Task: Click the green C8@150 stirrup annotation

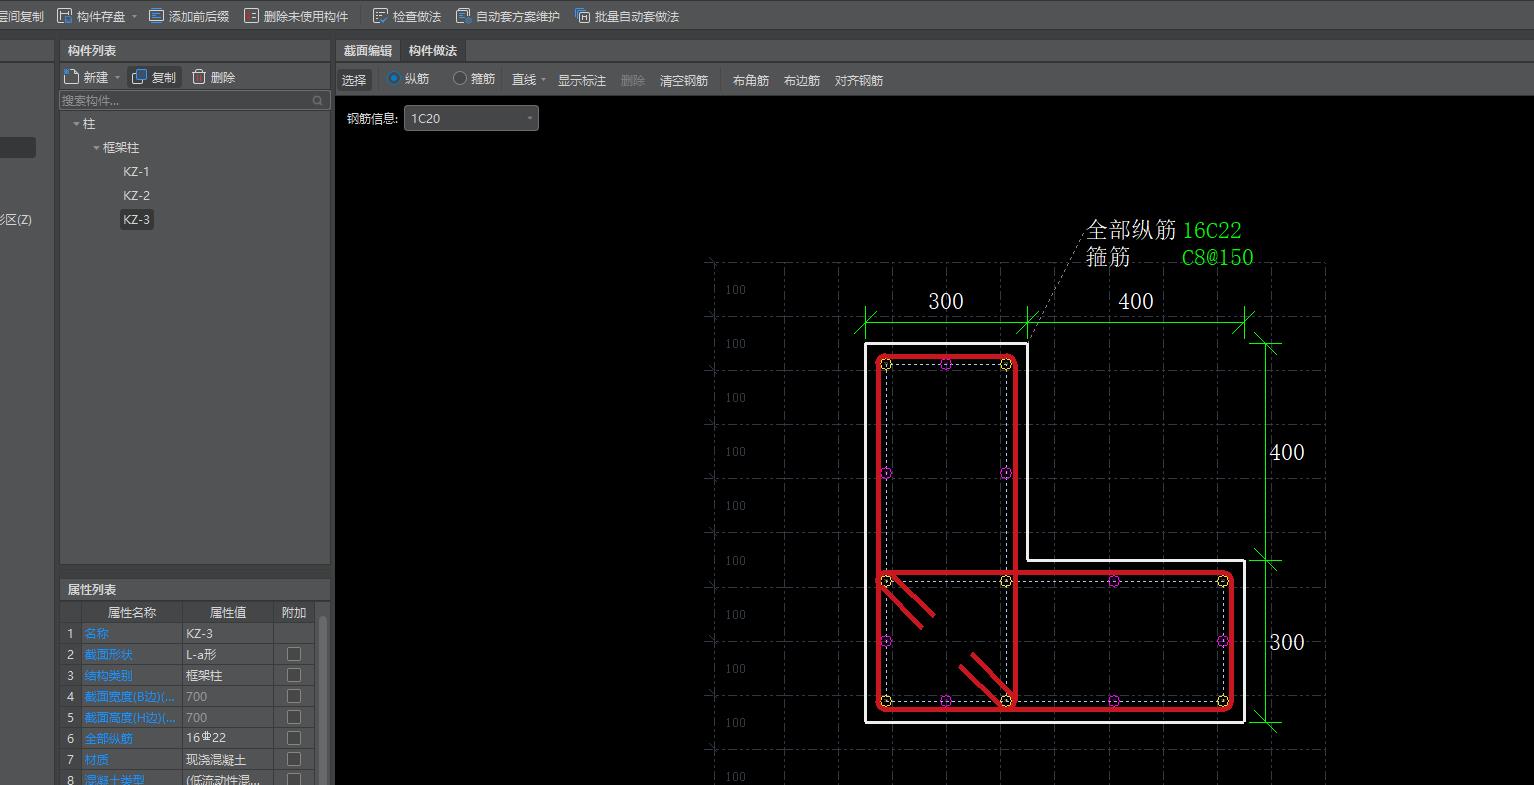Action: 1217,258
